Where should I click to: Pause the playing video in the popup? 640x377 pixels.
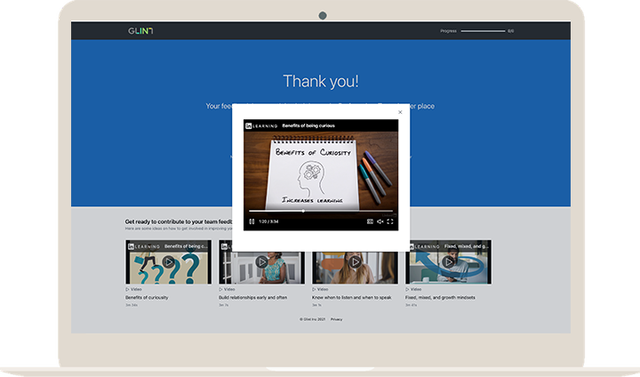click(252, 222)
